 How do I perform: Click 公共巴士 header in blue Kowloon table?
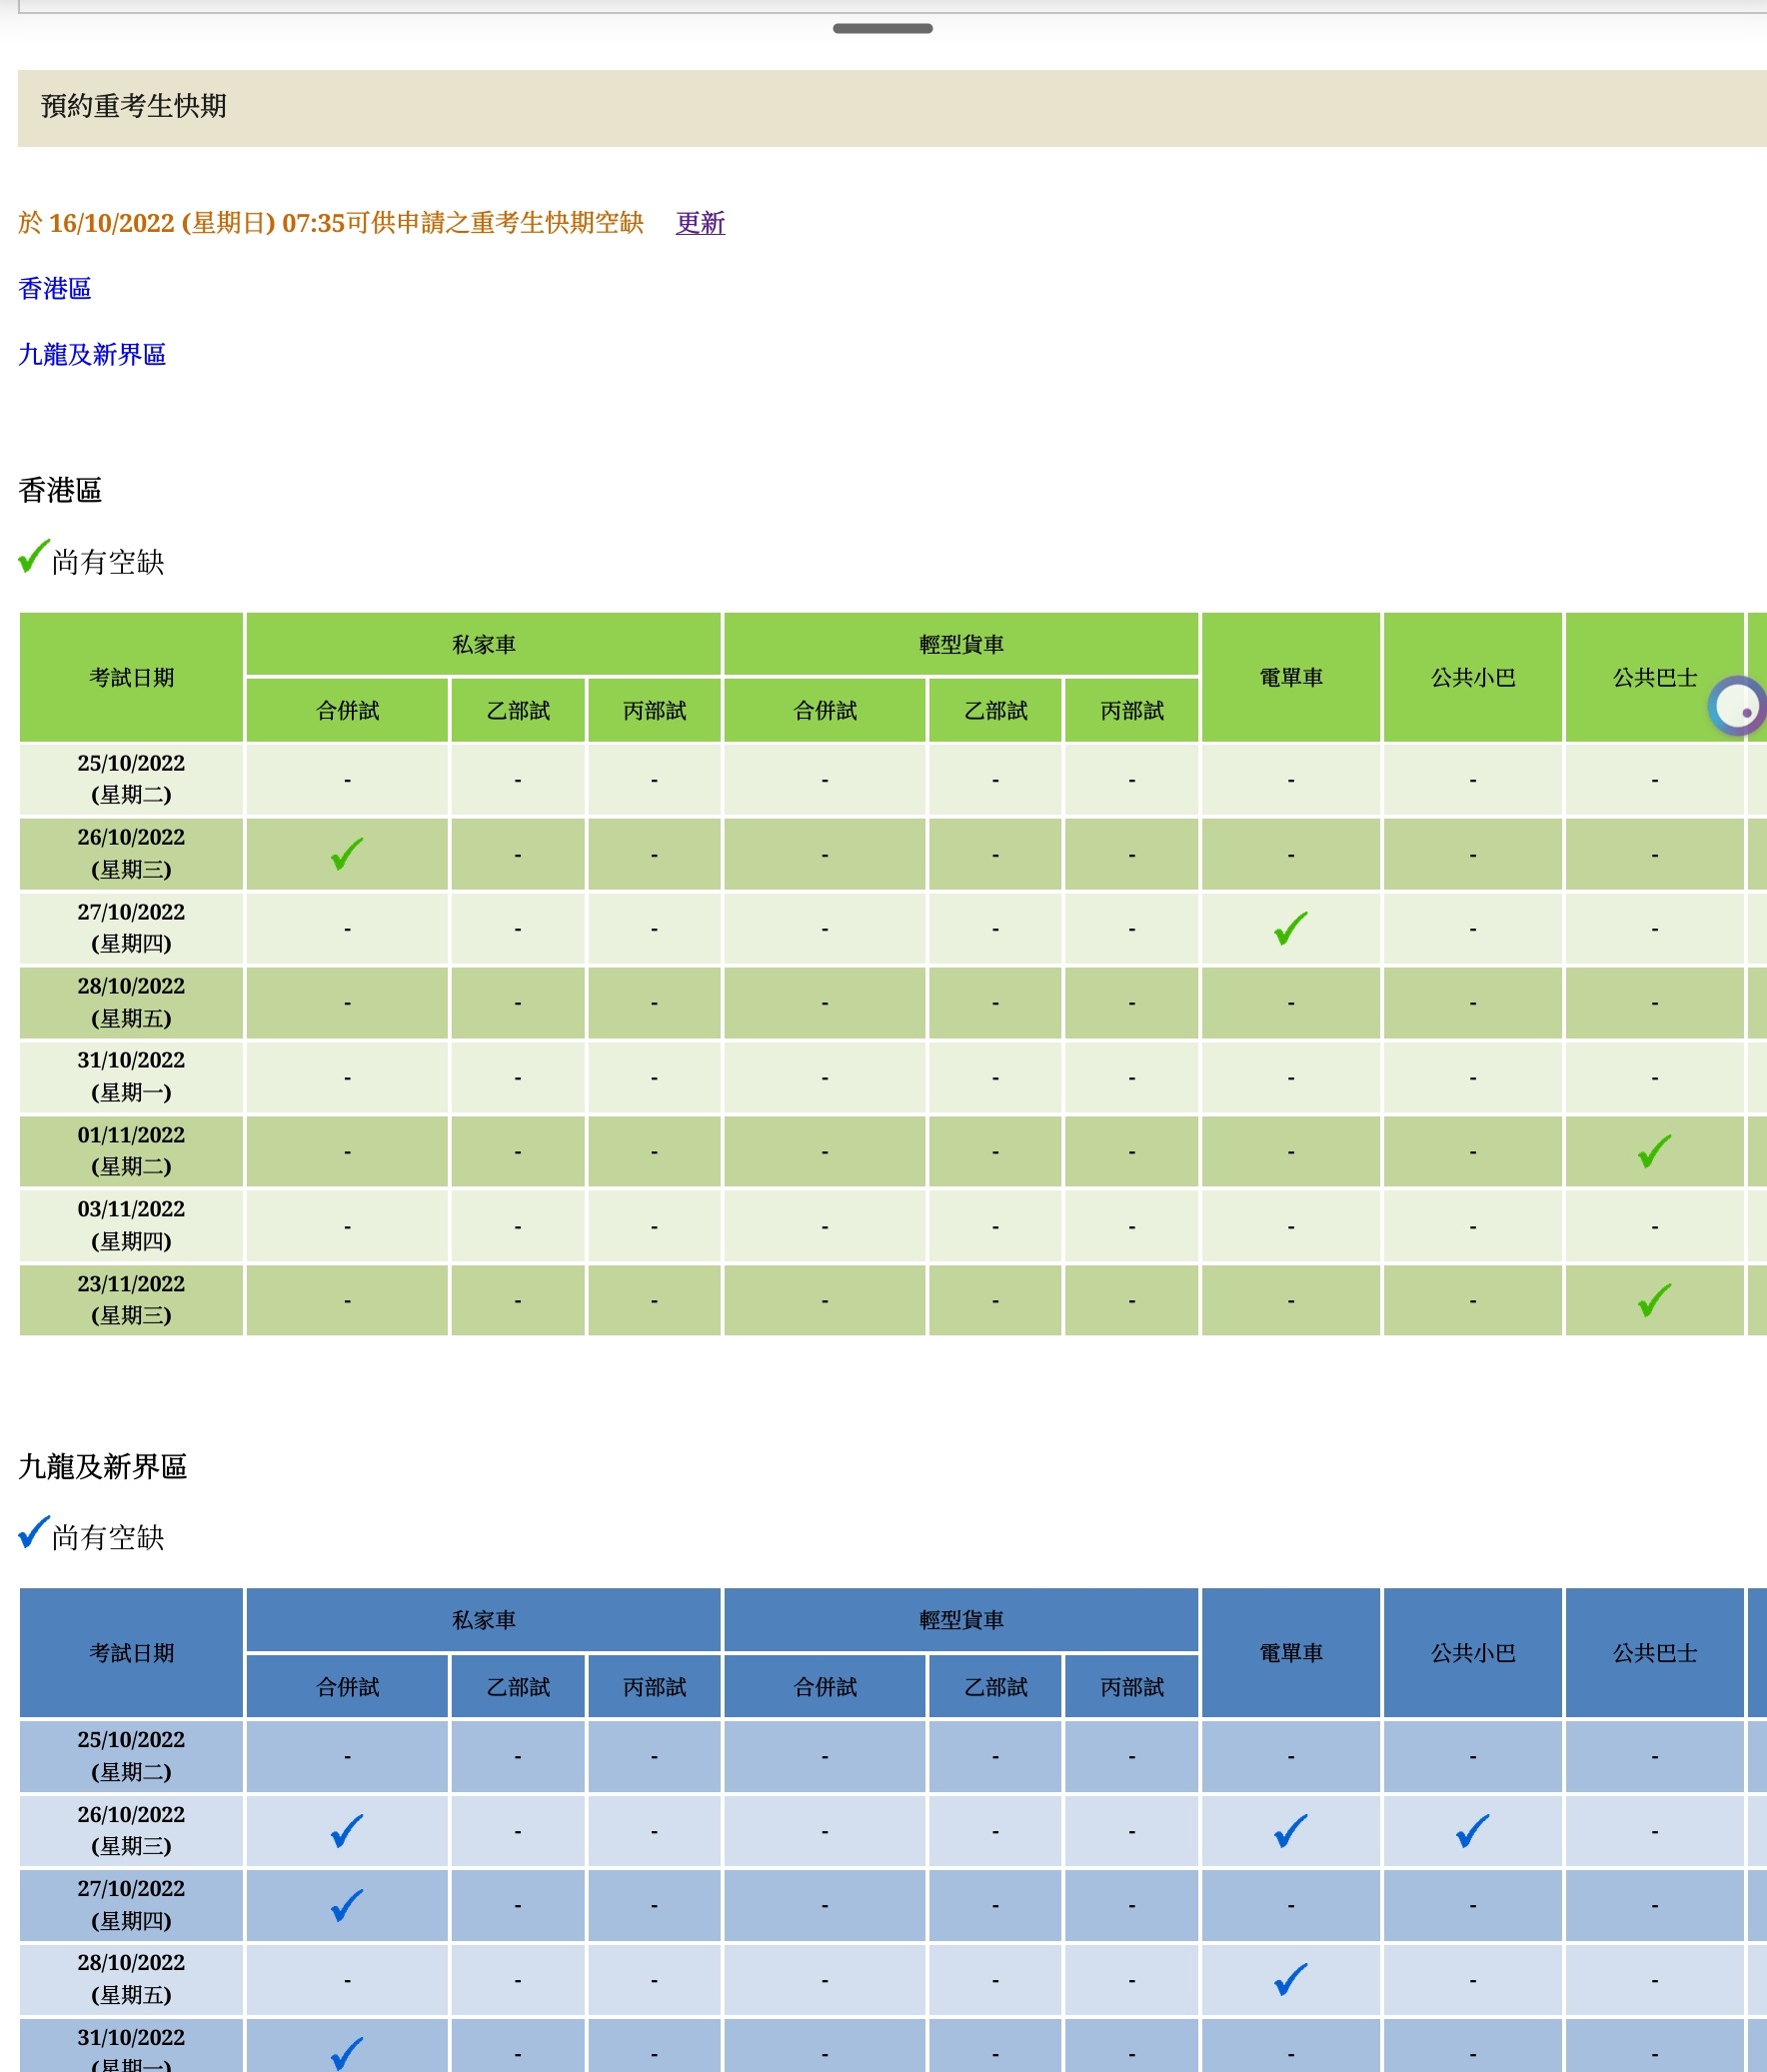1654,1653
